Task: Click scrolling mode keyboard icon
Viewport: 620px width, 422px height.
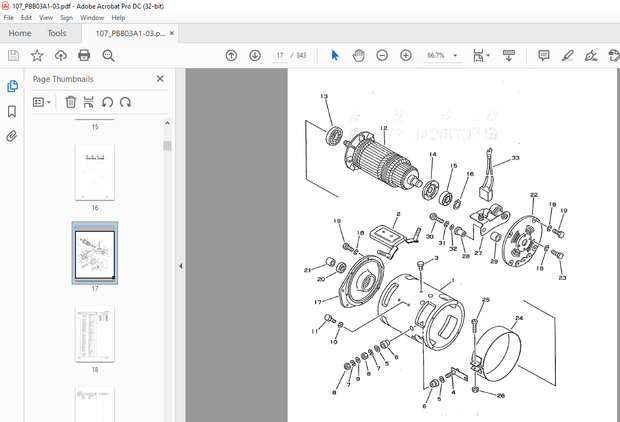Action: pos(508,55)
